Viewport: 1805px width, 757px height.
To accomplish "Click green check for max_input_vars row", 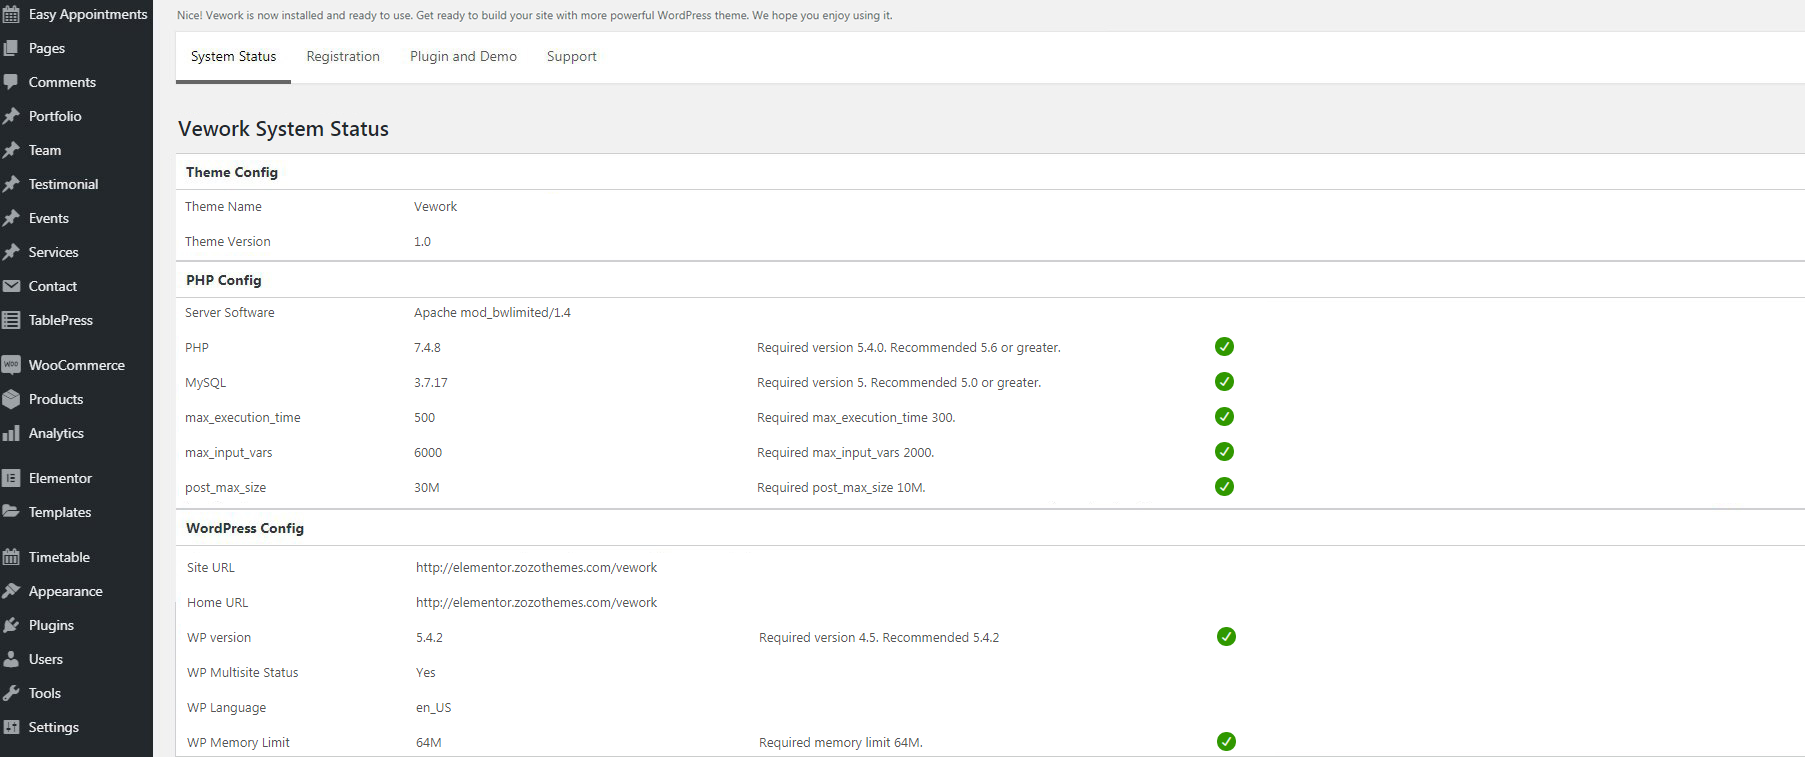I will click(1224, 452).
